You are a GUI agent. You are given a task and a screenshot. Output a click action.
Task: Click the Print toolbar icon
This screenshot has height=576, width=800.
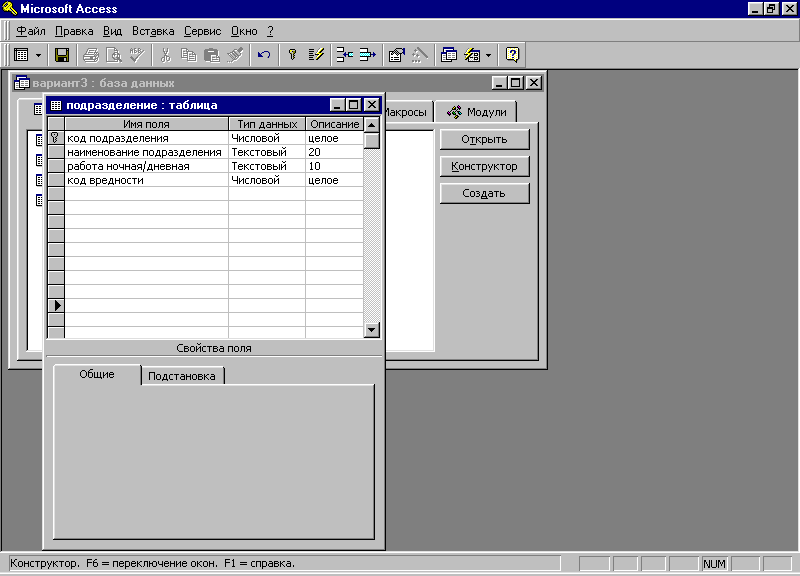coord(91,55)
